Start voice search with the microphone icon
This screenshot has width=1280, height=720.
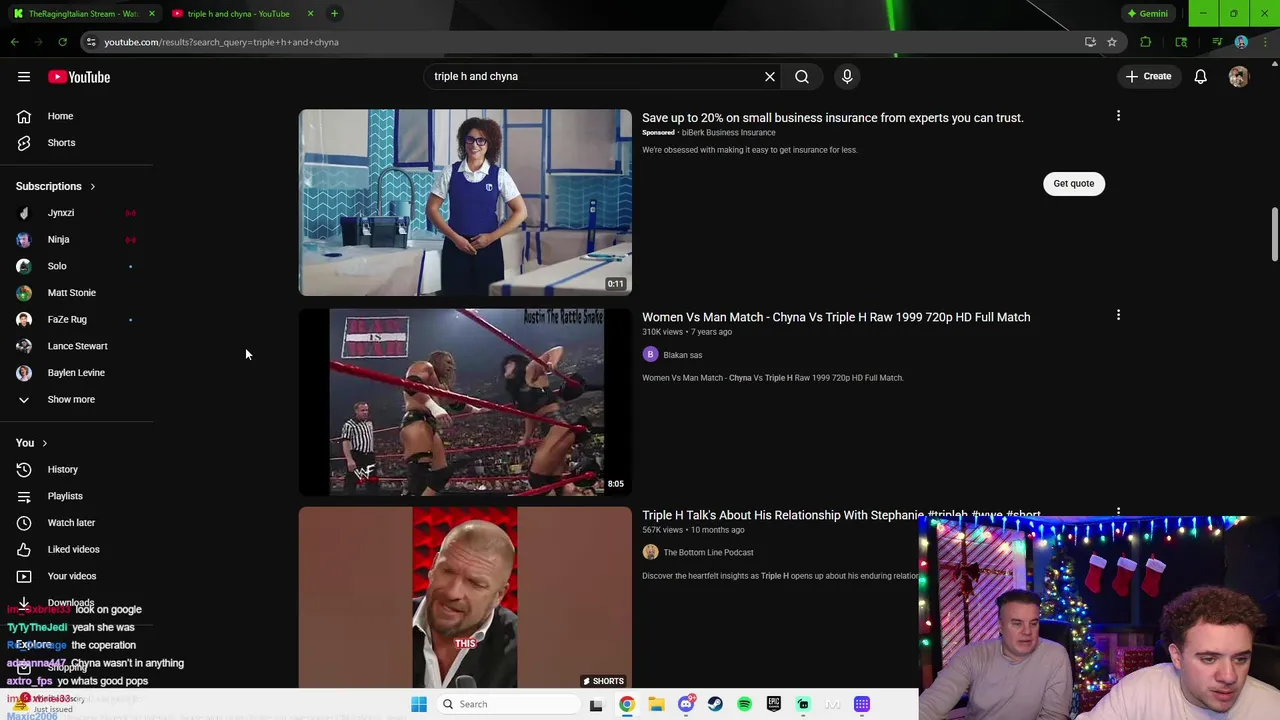(x=847, y=76)
